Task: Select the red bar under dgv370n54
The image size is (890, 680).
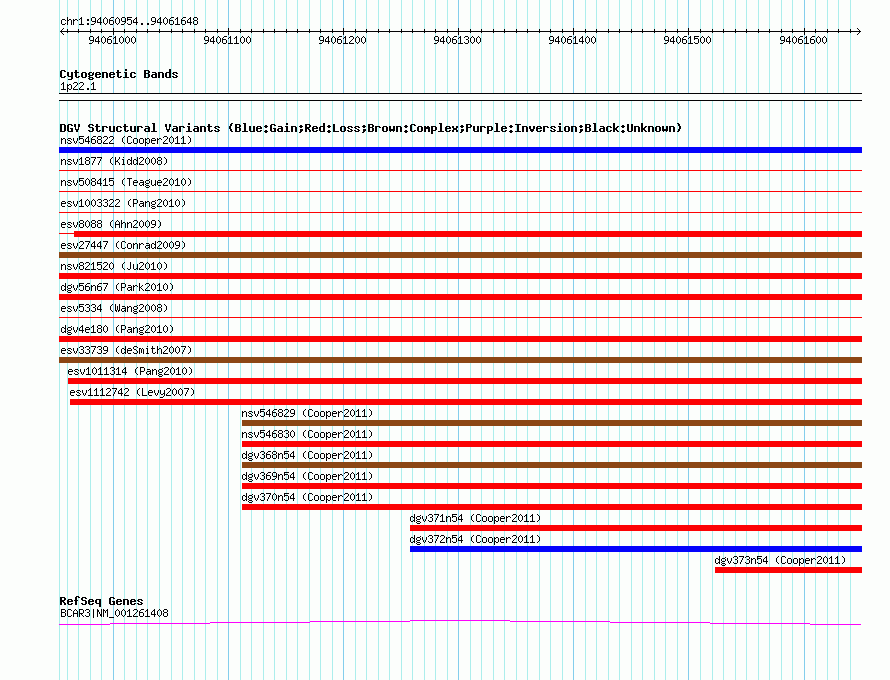Action: pos(552,507)
